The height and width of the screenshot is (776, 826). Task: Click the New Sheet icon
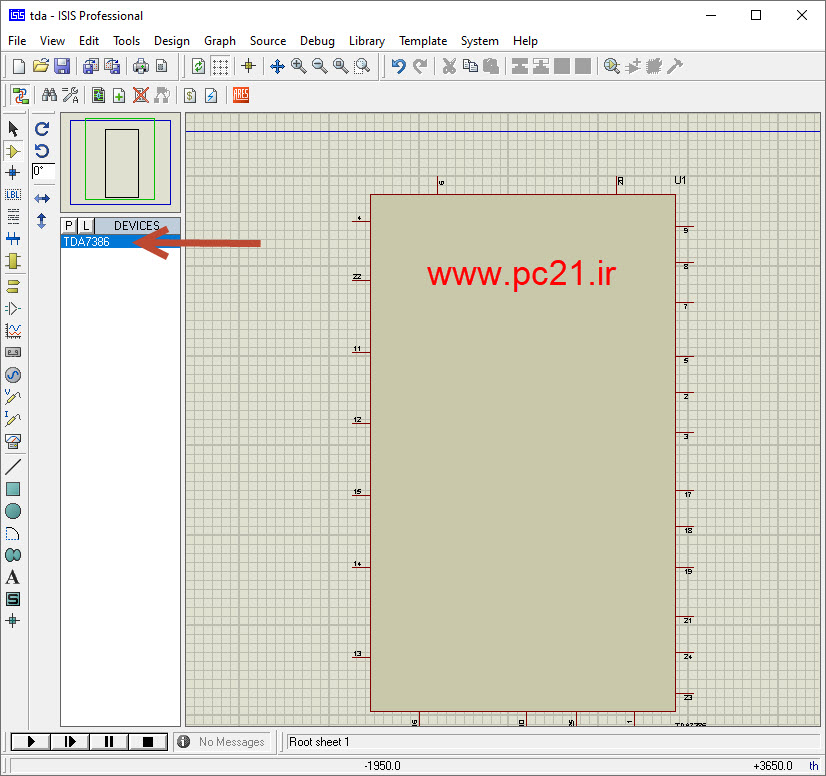point(119,95)
